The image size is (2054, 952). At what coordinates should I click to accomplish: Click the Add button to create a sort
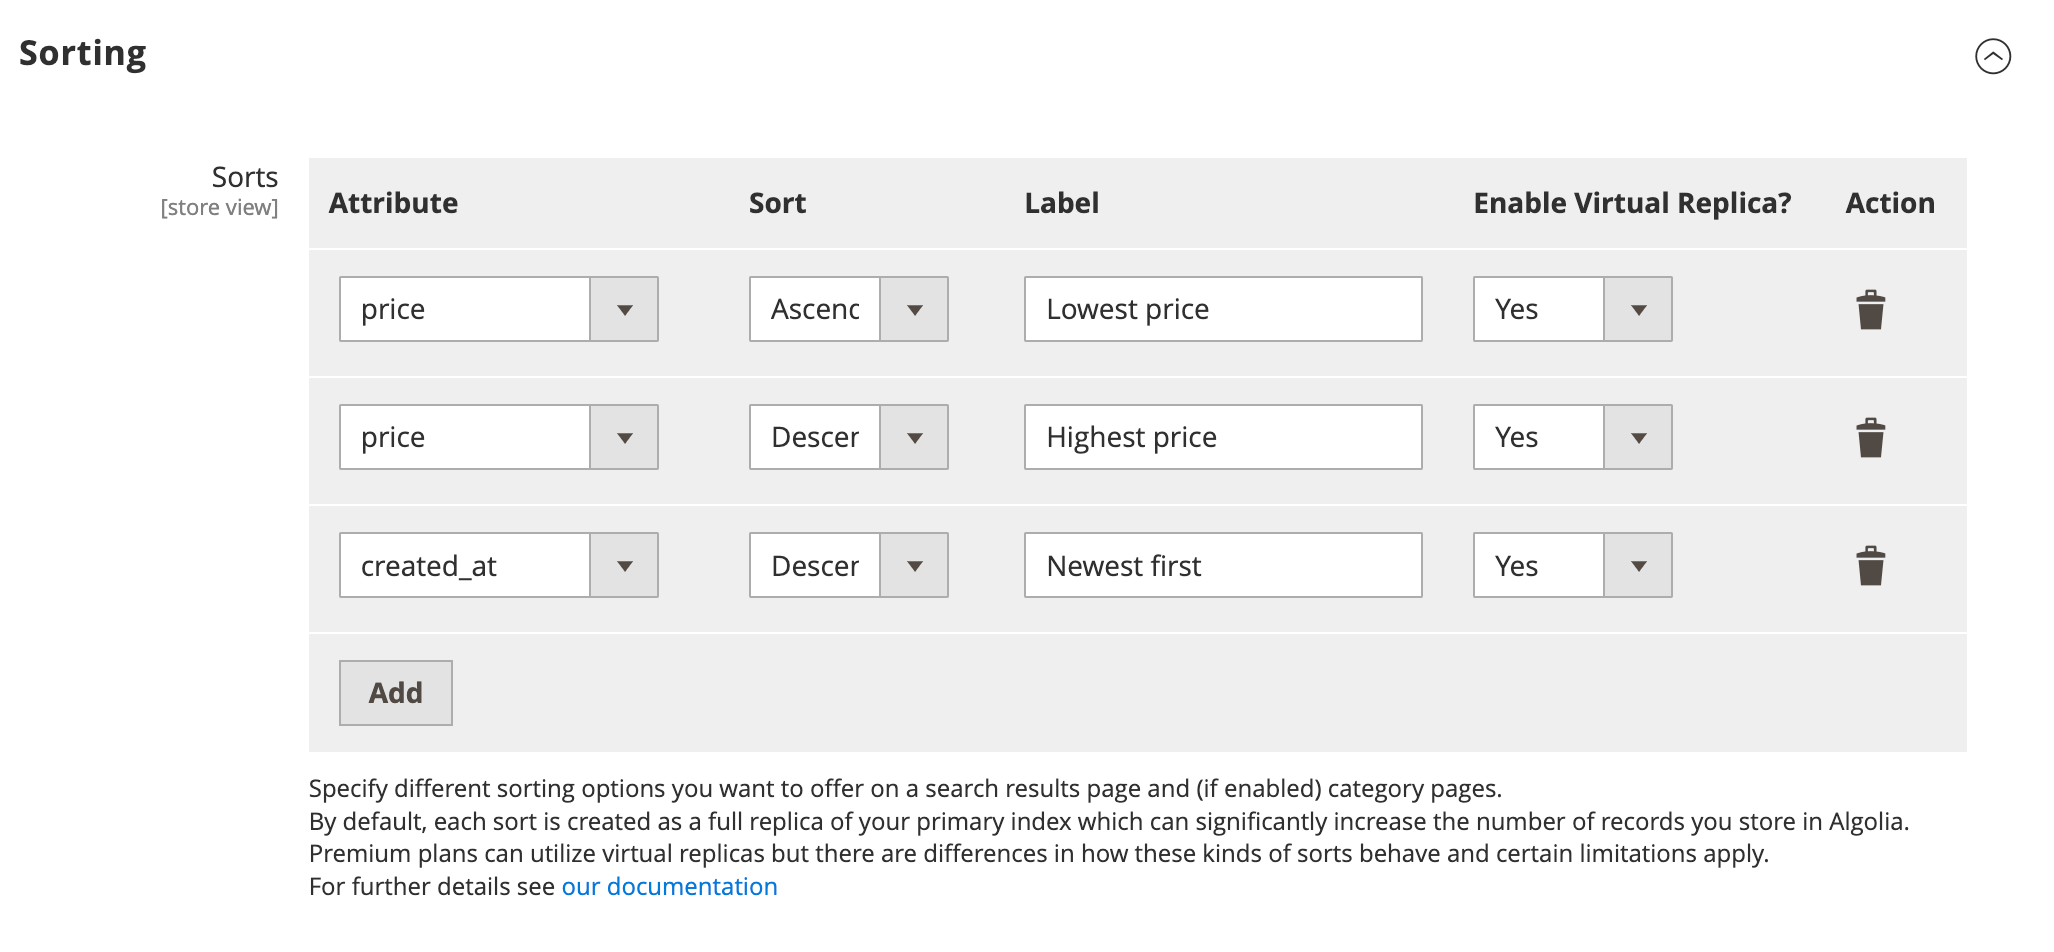pyautogui.click(x=395, y=692)
